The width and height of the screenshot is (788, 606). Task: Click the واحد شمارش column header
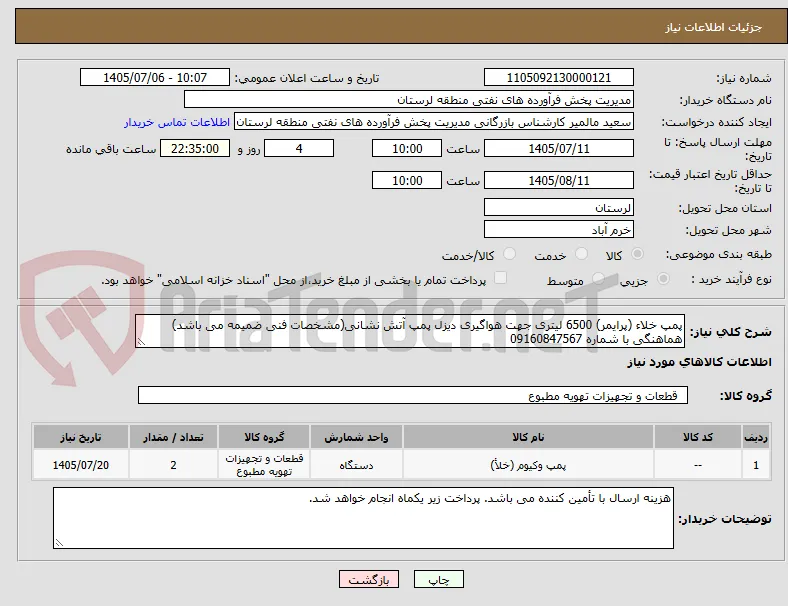click(356, 437)
